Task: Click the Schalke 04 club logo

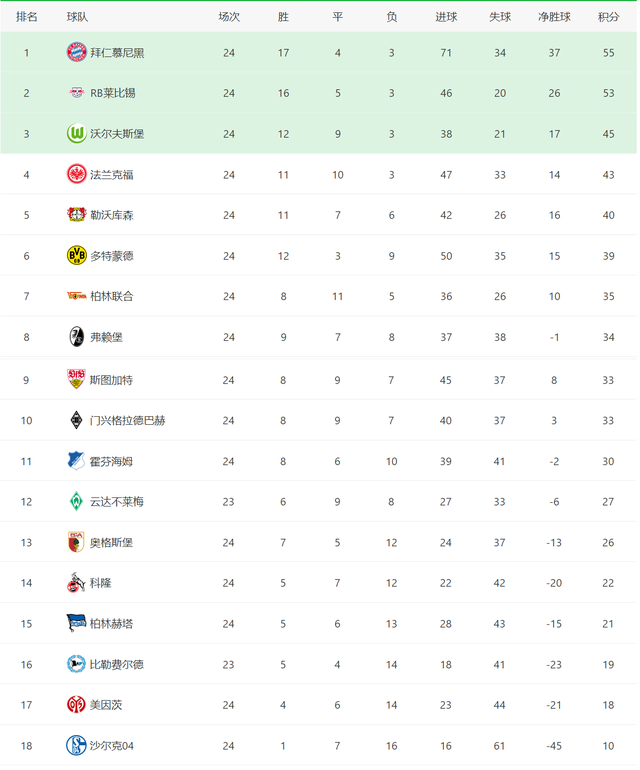Action: [x=77, y=745]
